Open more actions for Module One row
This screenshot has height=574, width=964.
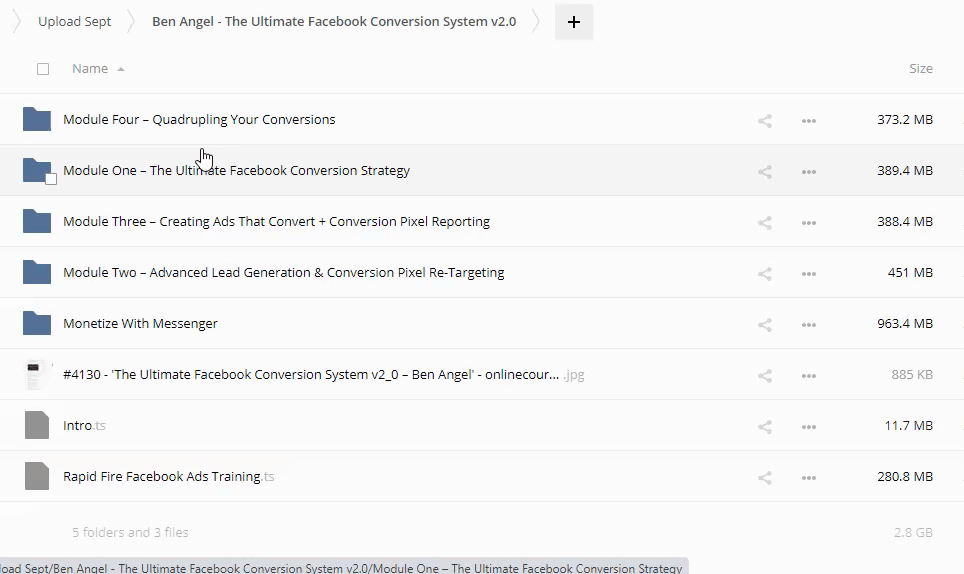[x=809, y=172]
